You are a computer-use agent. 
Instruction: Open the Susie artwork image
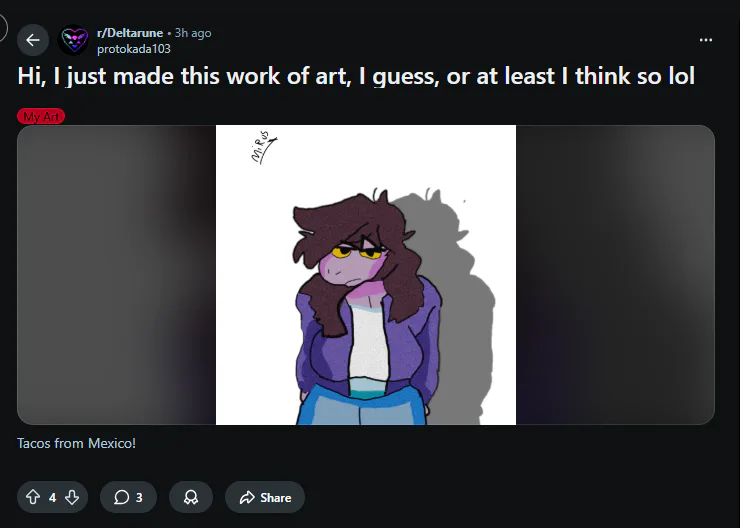(x=366, y=290)
